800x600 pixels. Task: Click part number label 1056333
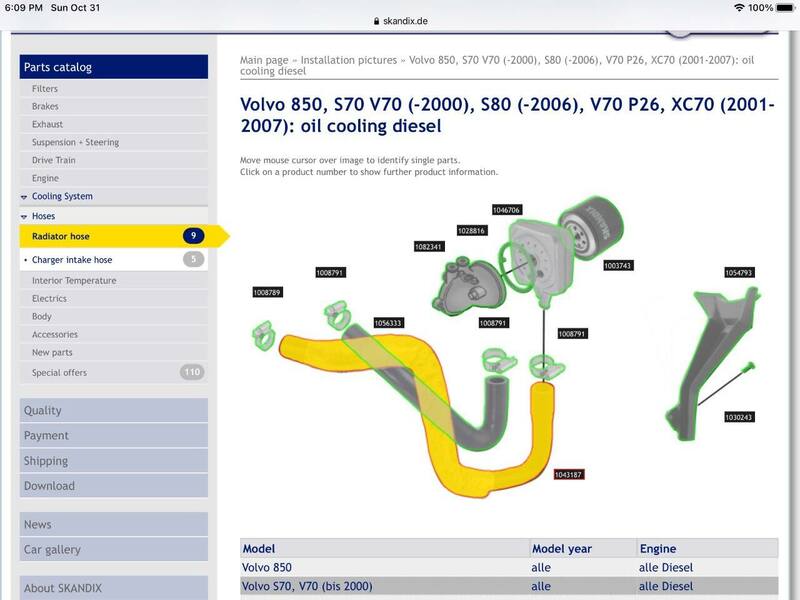pyautogui.click(x=389, y=323)
